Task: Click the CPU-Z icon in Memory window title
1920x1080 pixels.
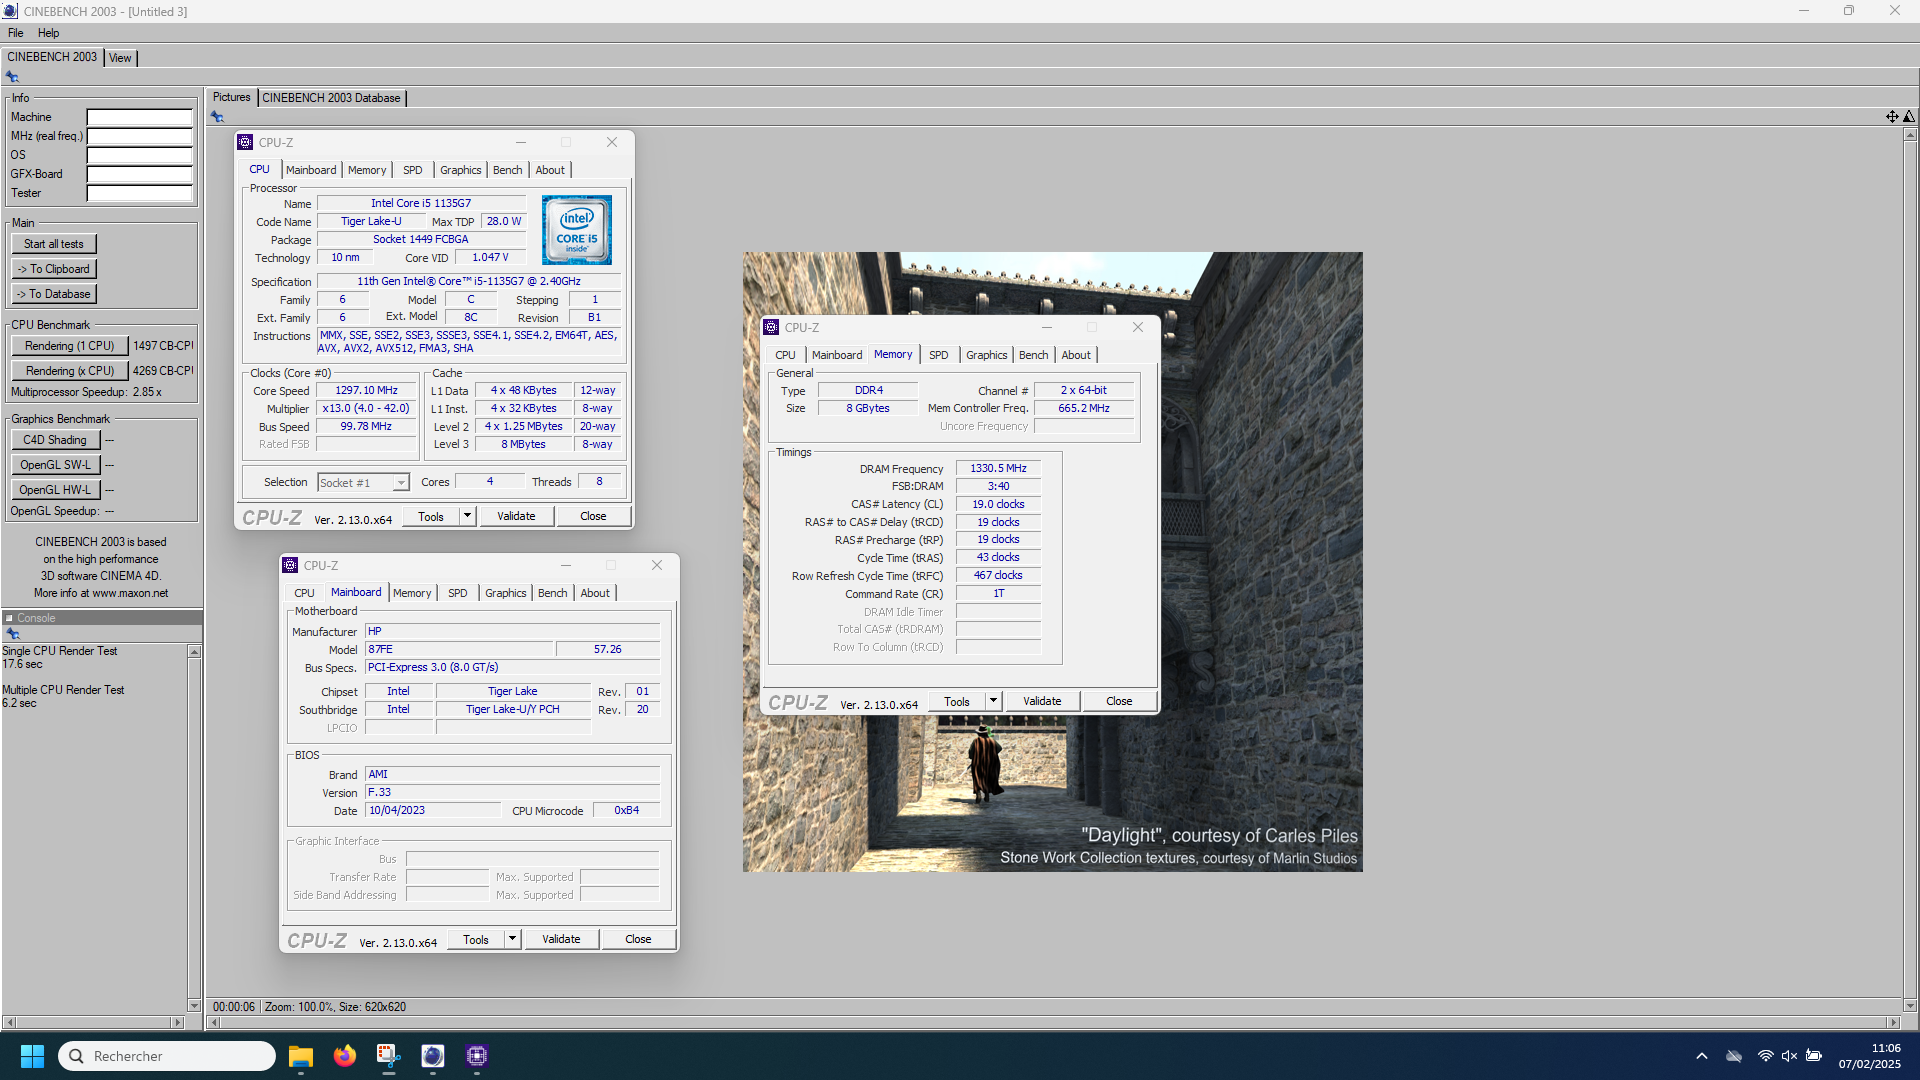Action: [771, 328]
